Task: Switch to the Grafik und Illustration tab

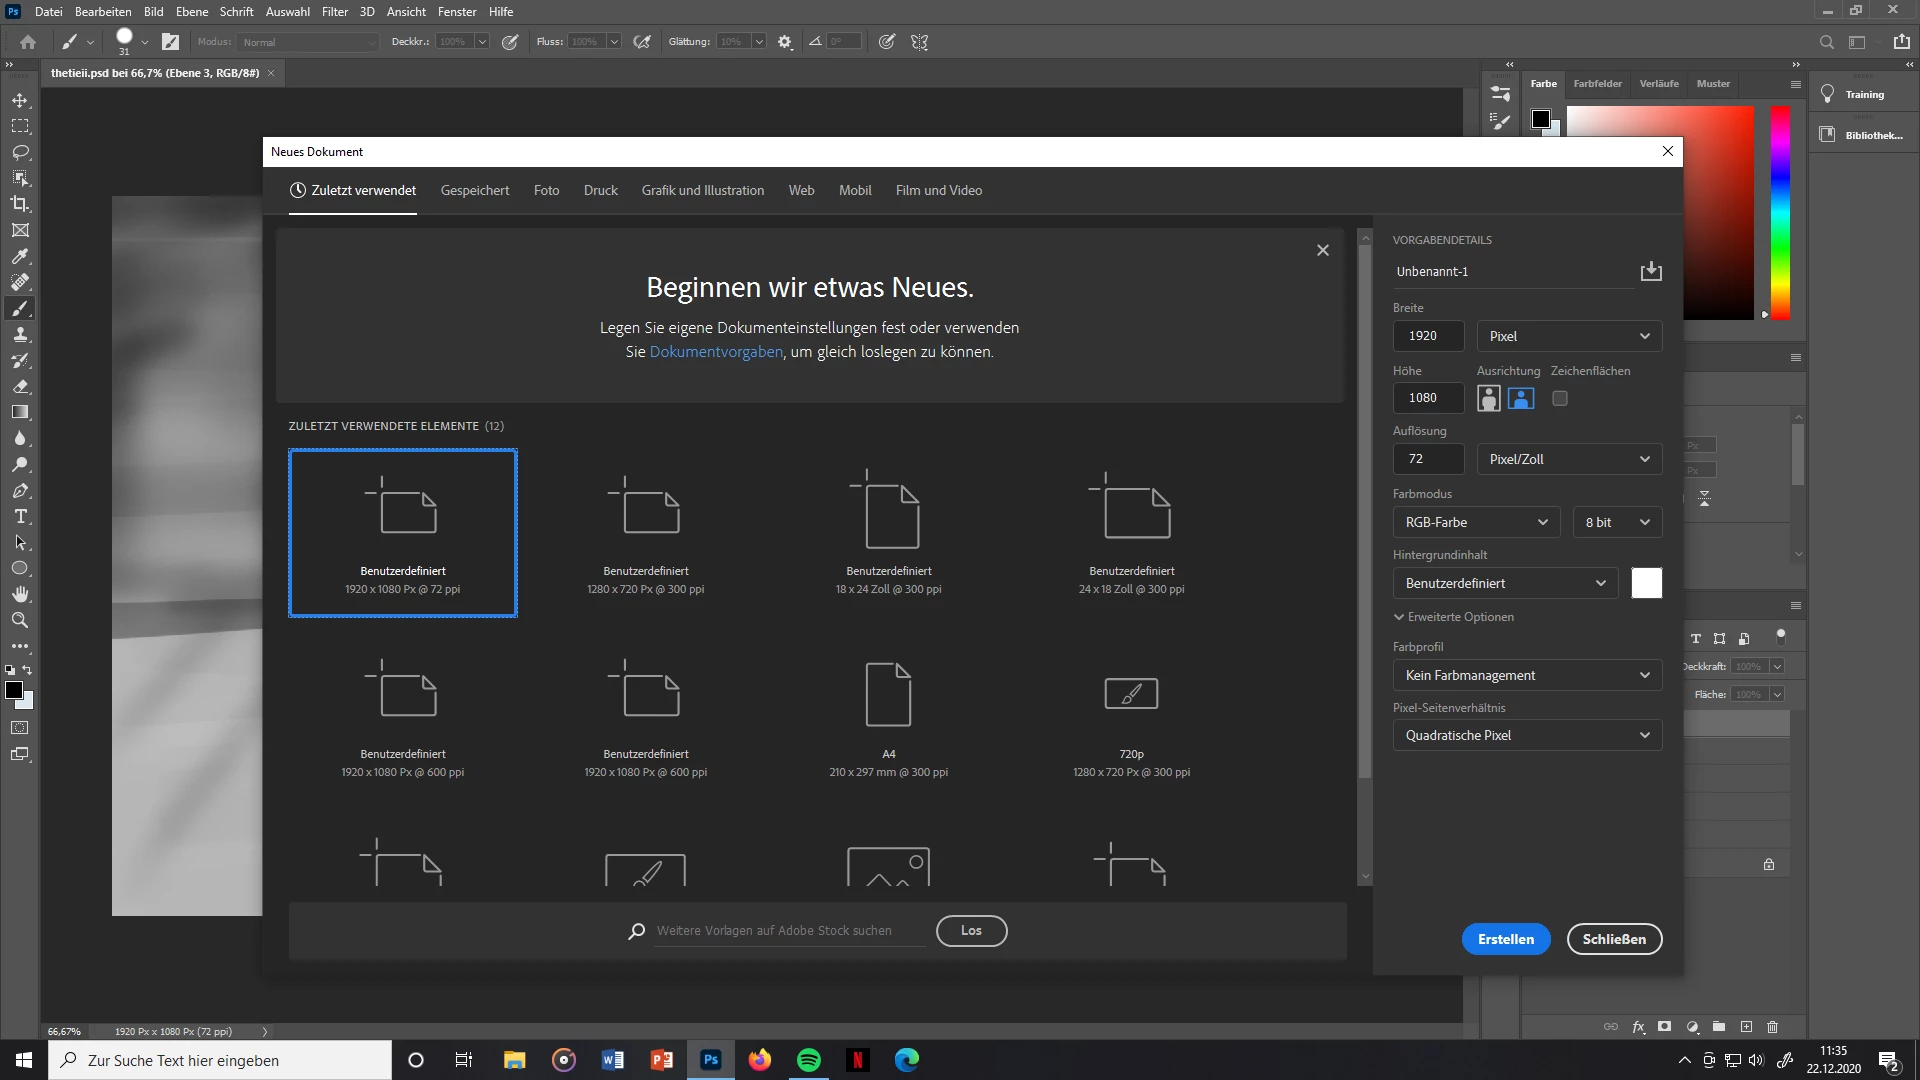Action: pos(703,190)
